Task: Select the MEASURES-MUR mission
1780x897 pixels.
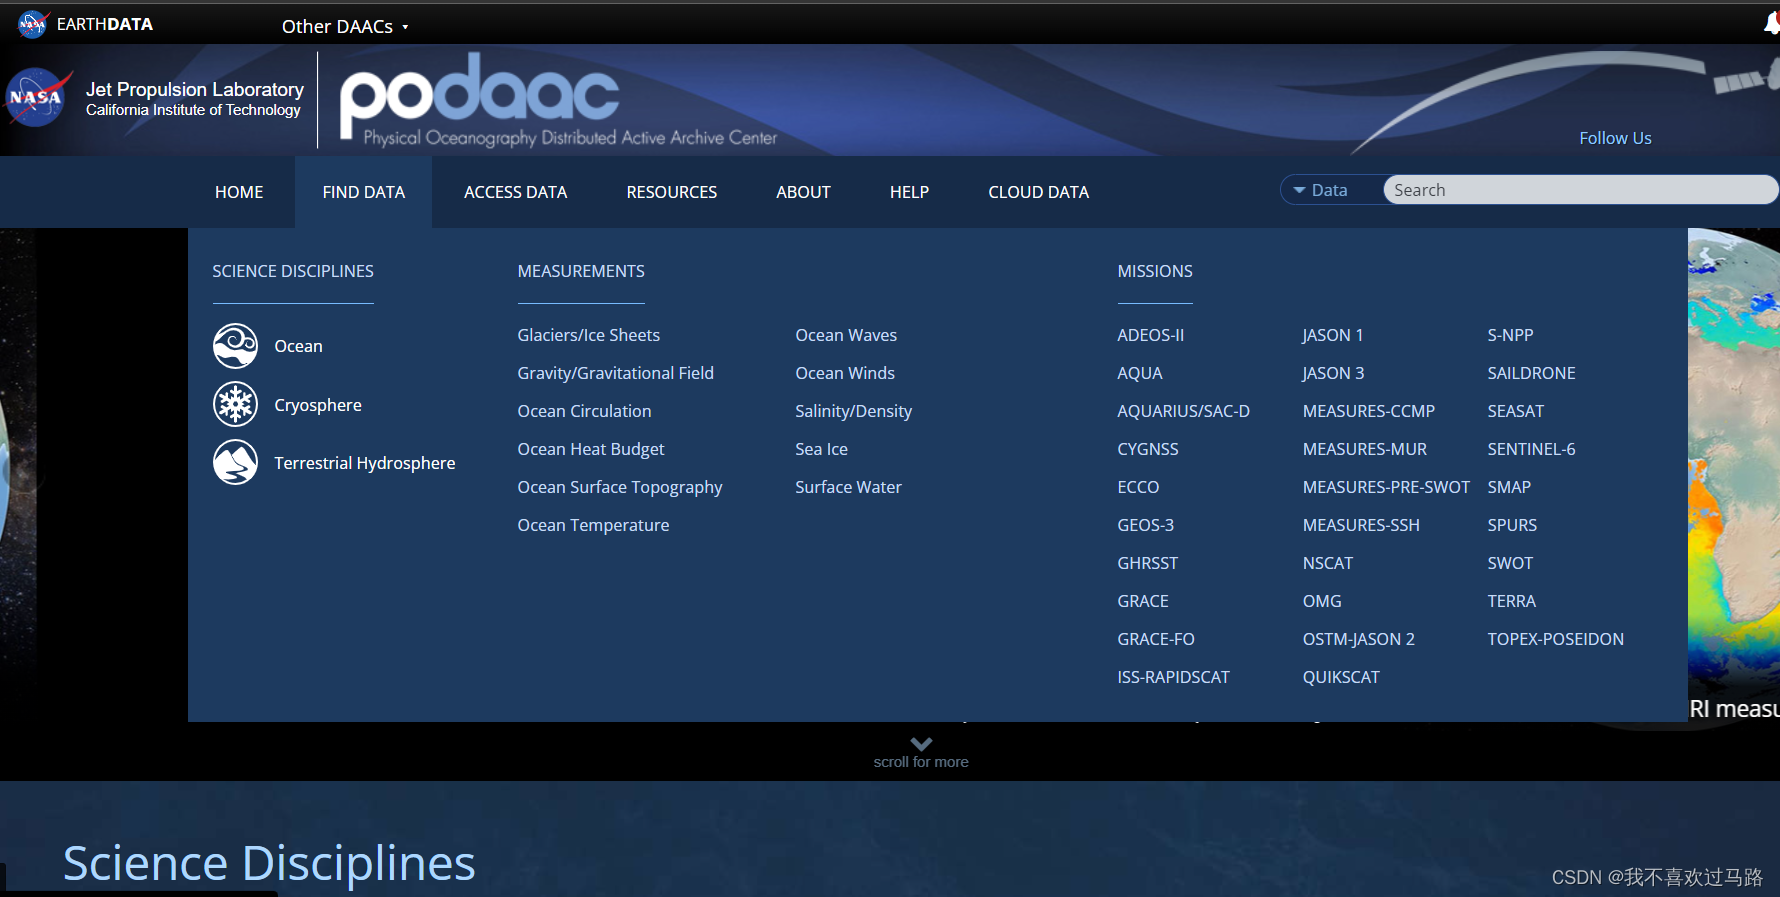Action: click(x=1364, y=449)
